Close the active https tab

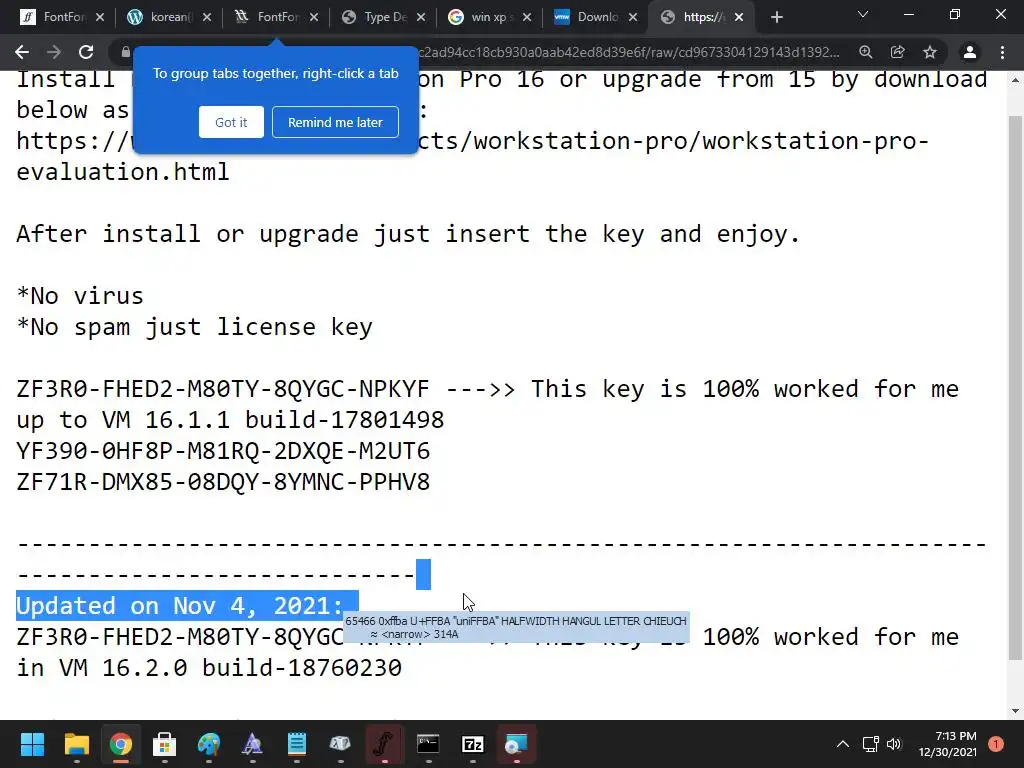739,18
